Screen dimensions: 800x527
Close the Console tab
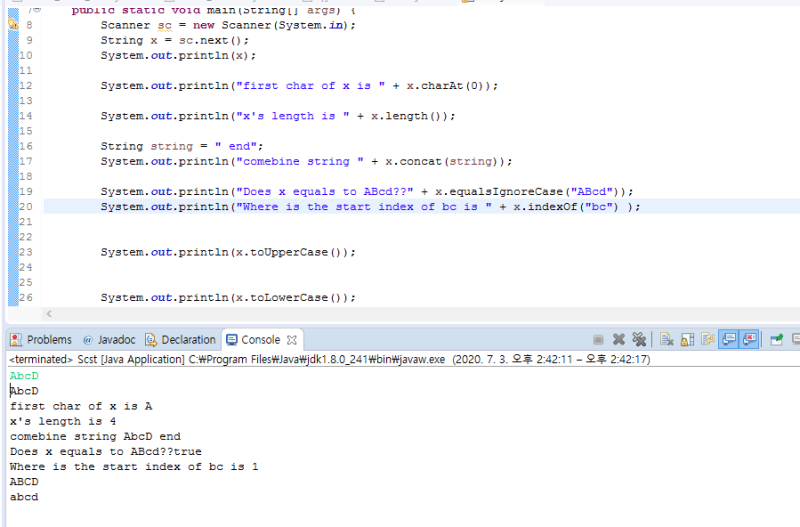pyautogui.click(x=292, y=340)
